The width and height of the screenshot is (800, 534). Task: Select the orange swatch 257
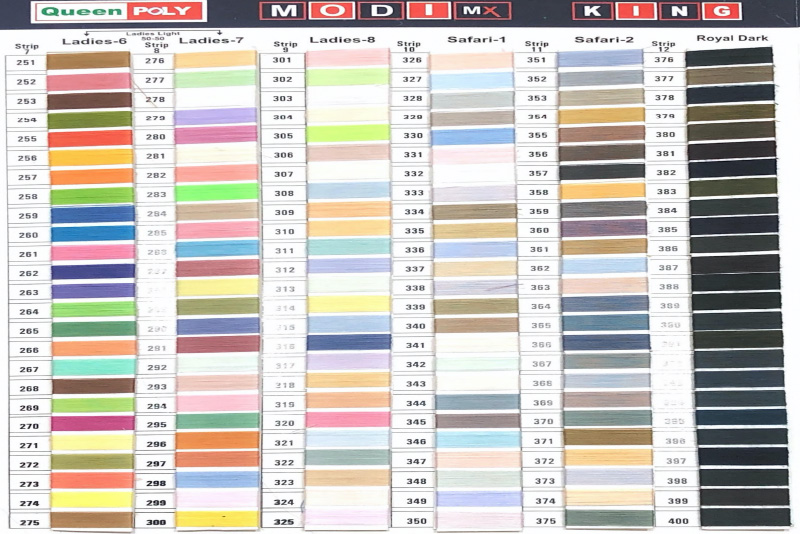91,177
